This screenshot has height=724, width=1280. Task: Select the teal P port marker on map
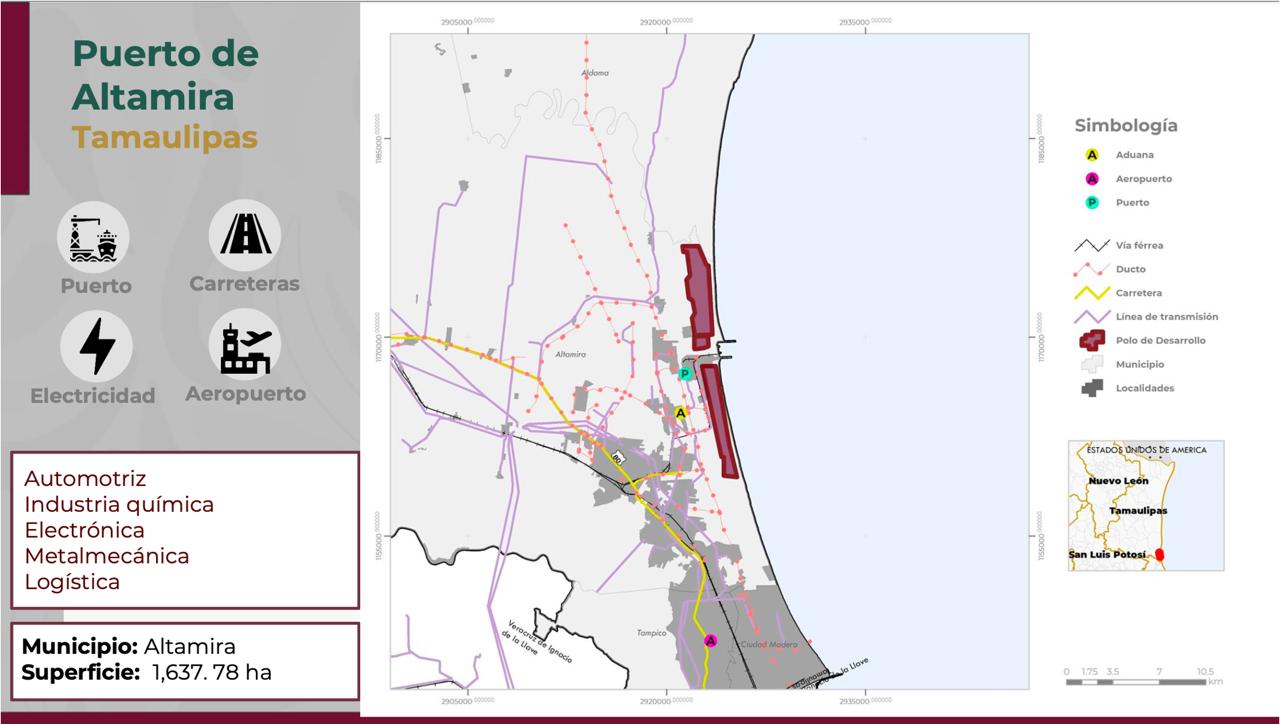point(685,374)
